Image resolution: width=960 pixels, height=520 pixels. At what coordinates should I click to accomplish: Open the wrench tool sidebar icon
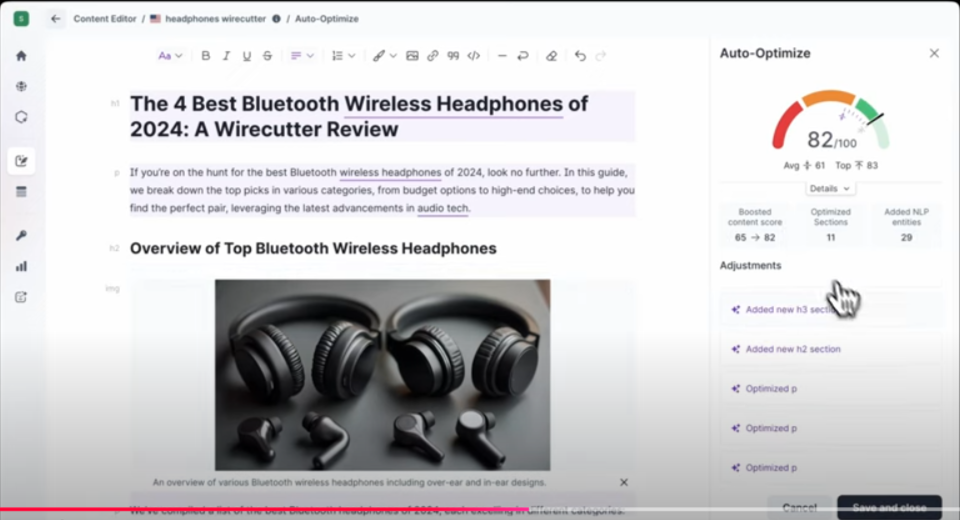click(21, 236)
